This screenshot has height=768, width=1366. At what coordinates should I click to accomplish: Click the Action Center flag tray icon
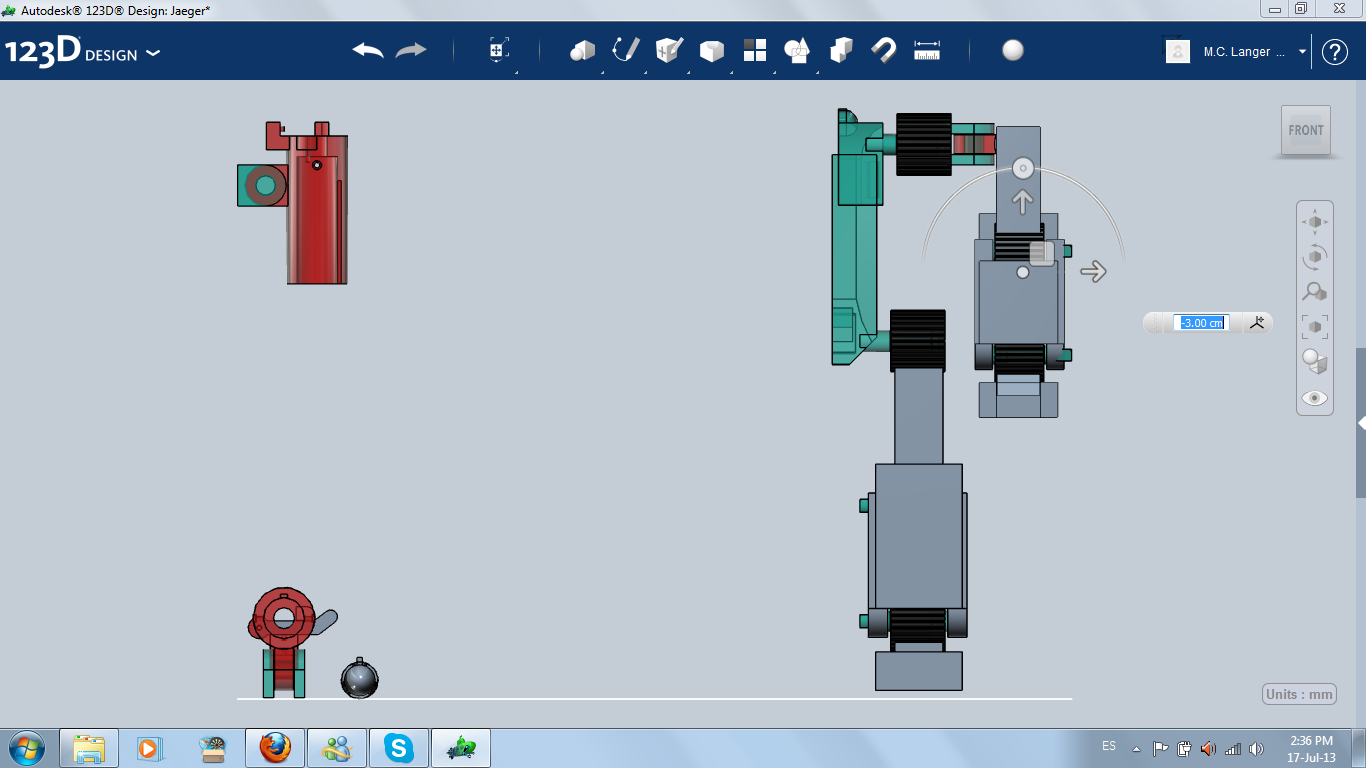click(1160, 748)
